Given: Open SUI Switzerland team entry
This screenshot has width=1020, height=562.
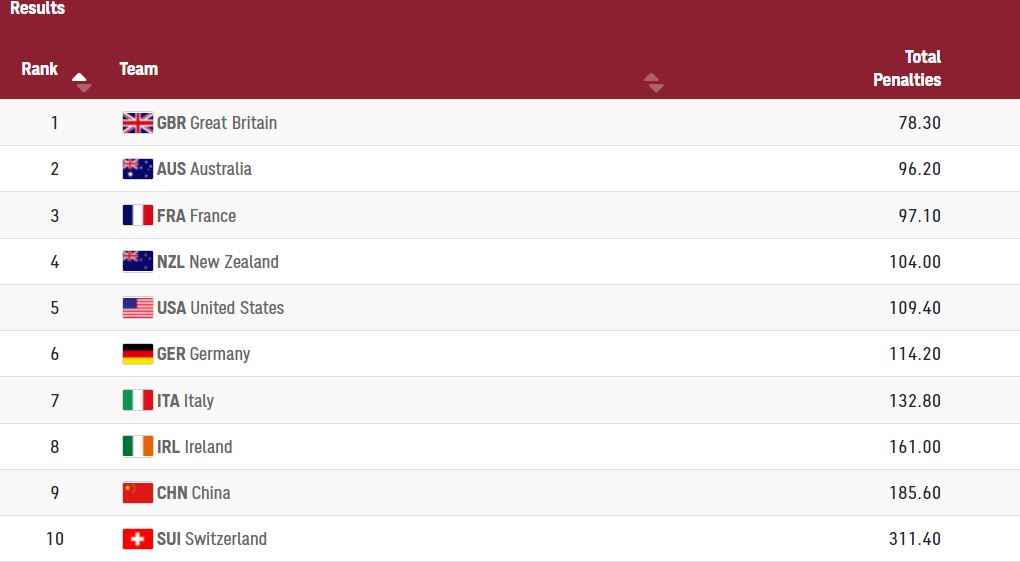Looking at the screenshot, I should click(x=212, y=539).
